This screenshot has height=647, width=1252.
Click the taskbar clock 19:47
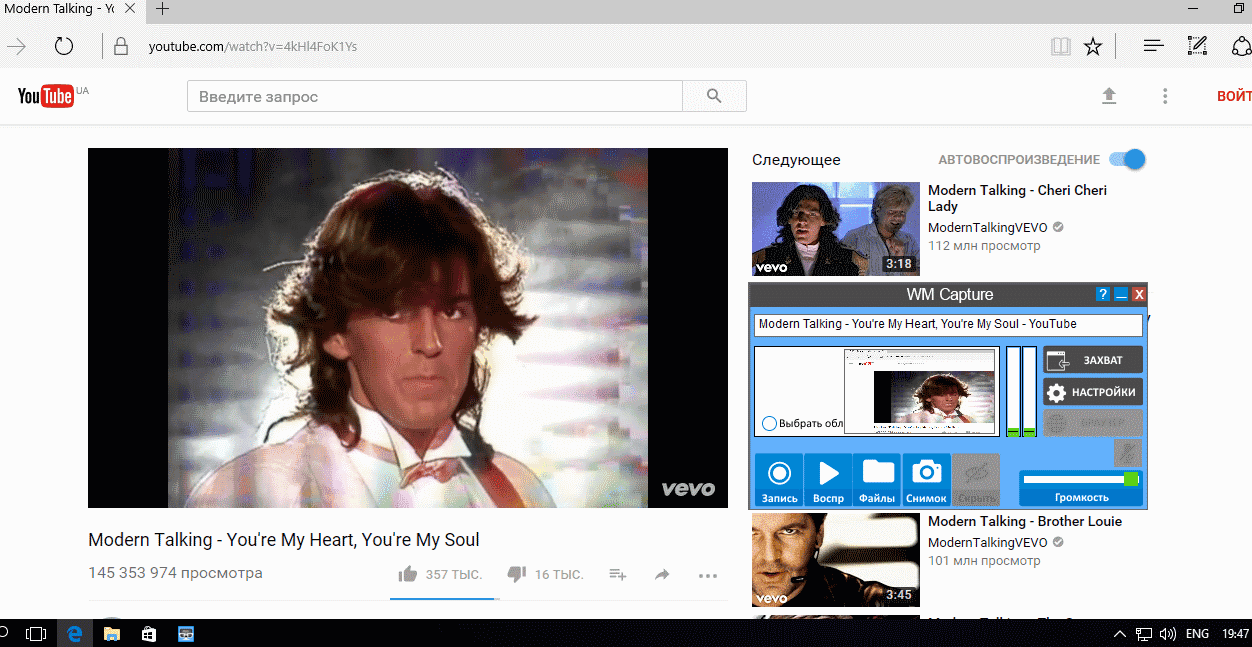pos(1236,633)
